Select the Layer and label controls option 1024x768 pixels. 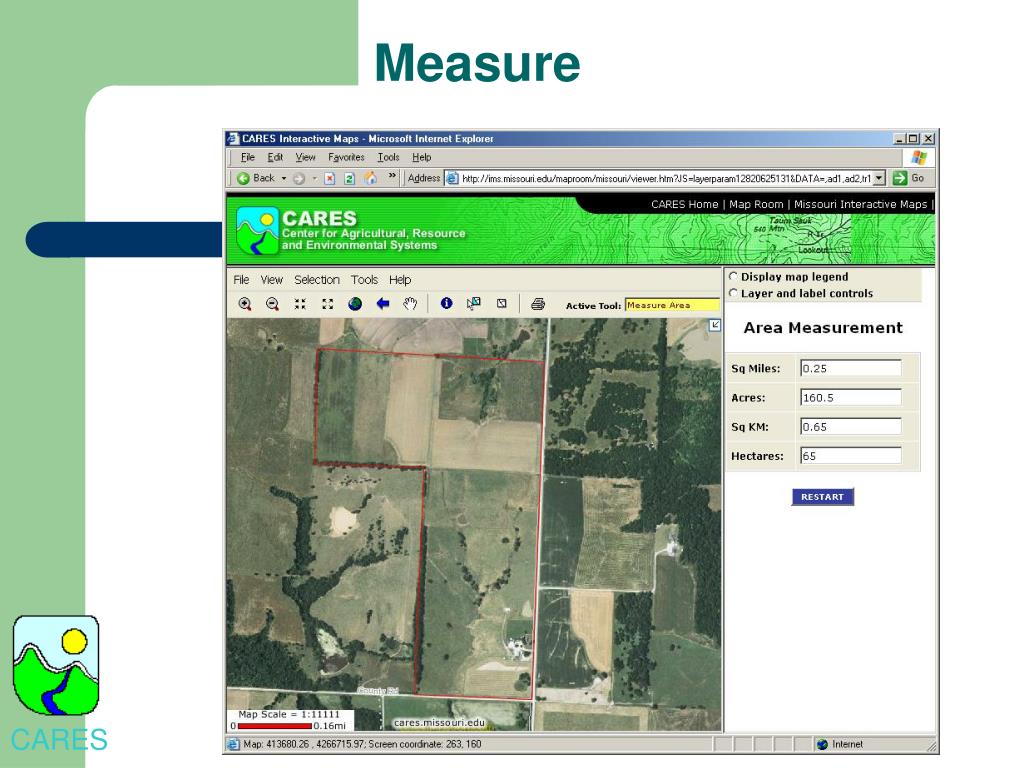coord(733,293)
